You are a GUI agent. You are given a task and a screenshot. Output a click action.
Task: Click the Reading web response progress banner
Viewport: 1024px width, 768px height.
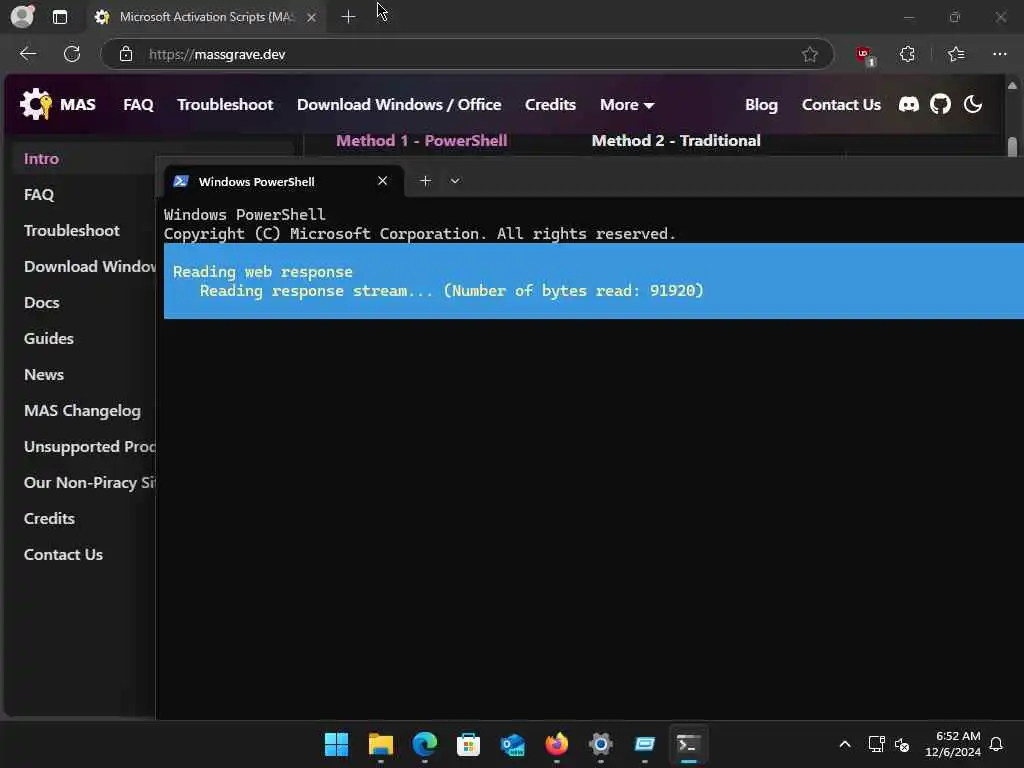(x=594, y=281)
